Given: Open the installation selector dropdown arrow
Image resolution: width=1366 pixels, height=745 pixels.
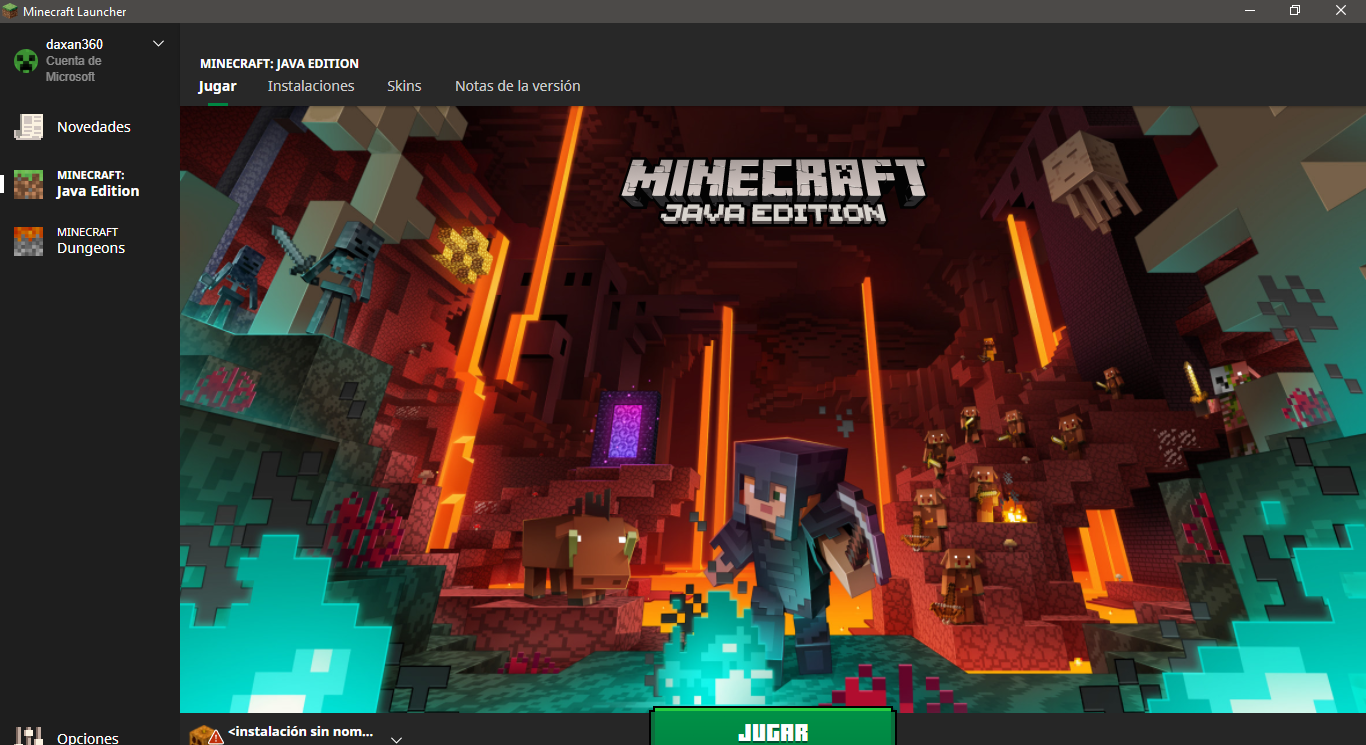Looking at the screenshot, I should (396, 740).
